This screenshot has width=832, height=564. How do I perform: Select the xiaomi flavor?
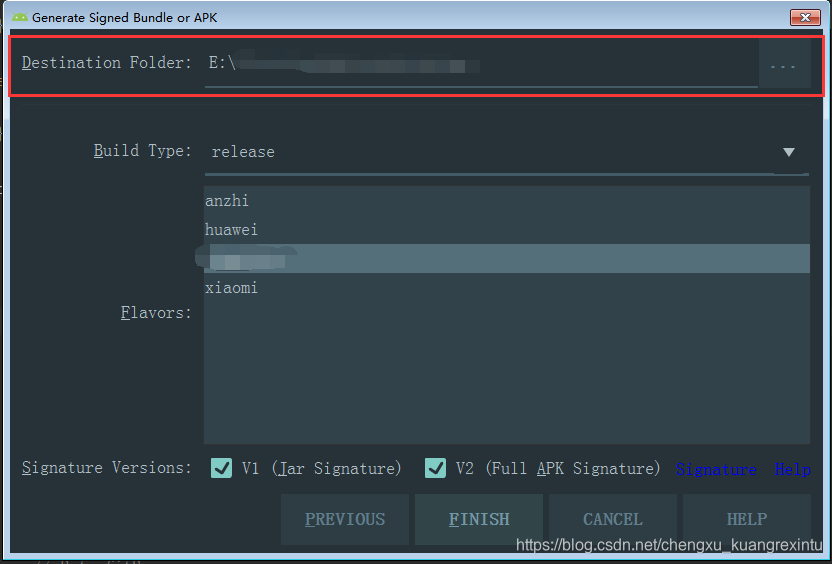[507, 288]
